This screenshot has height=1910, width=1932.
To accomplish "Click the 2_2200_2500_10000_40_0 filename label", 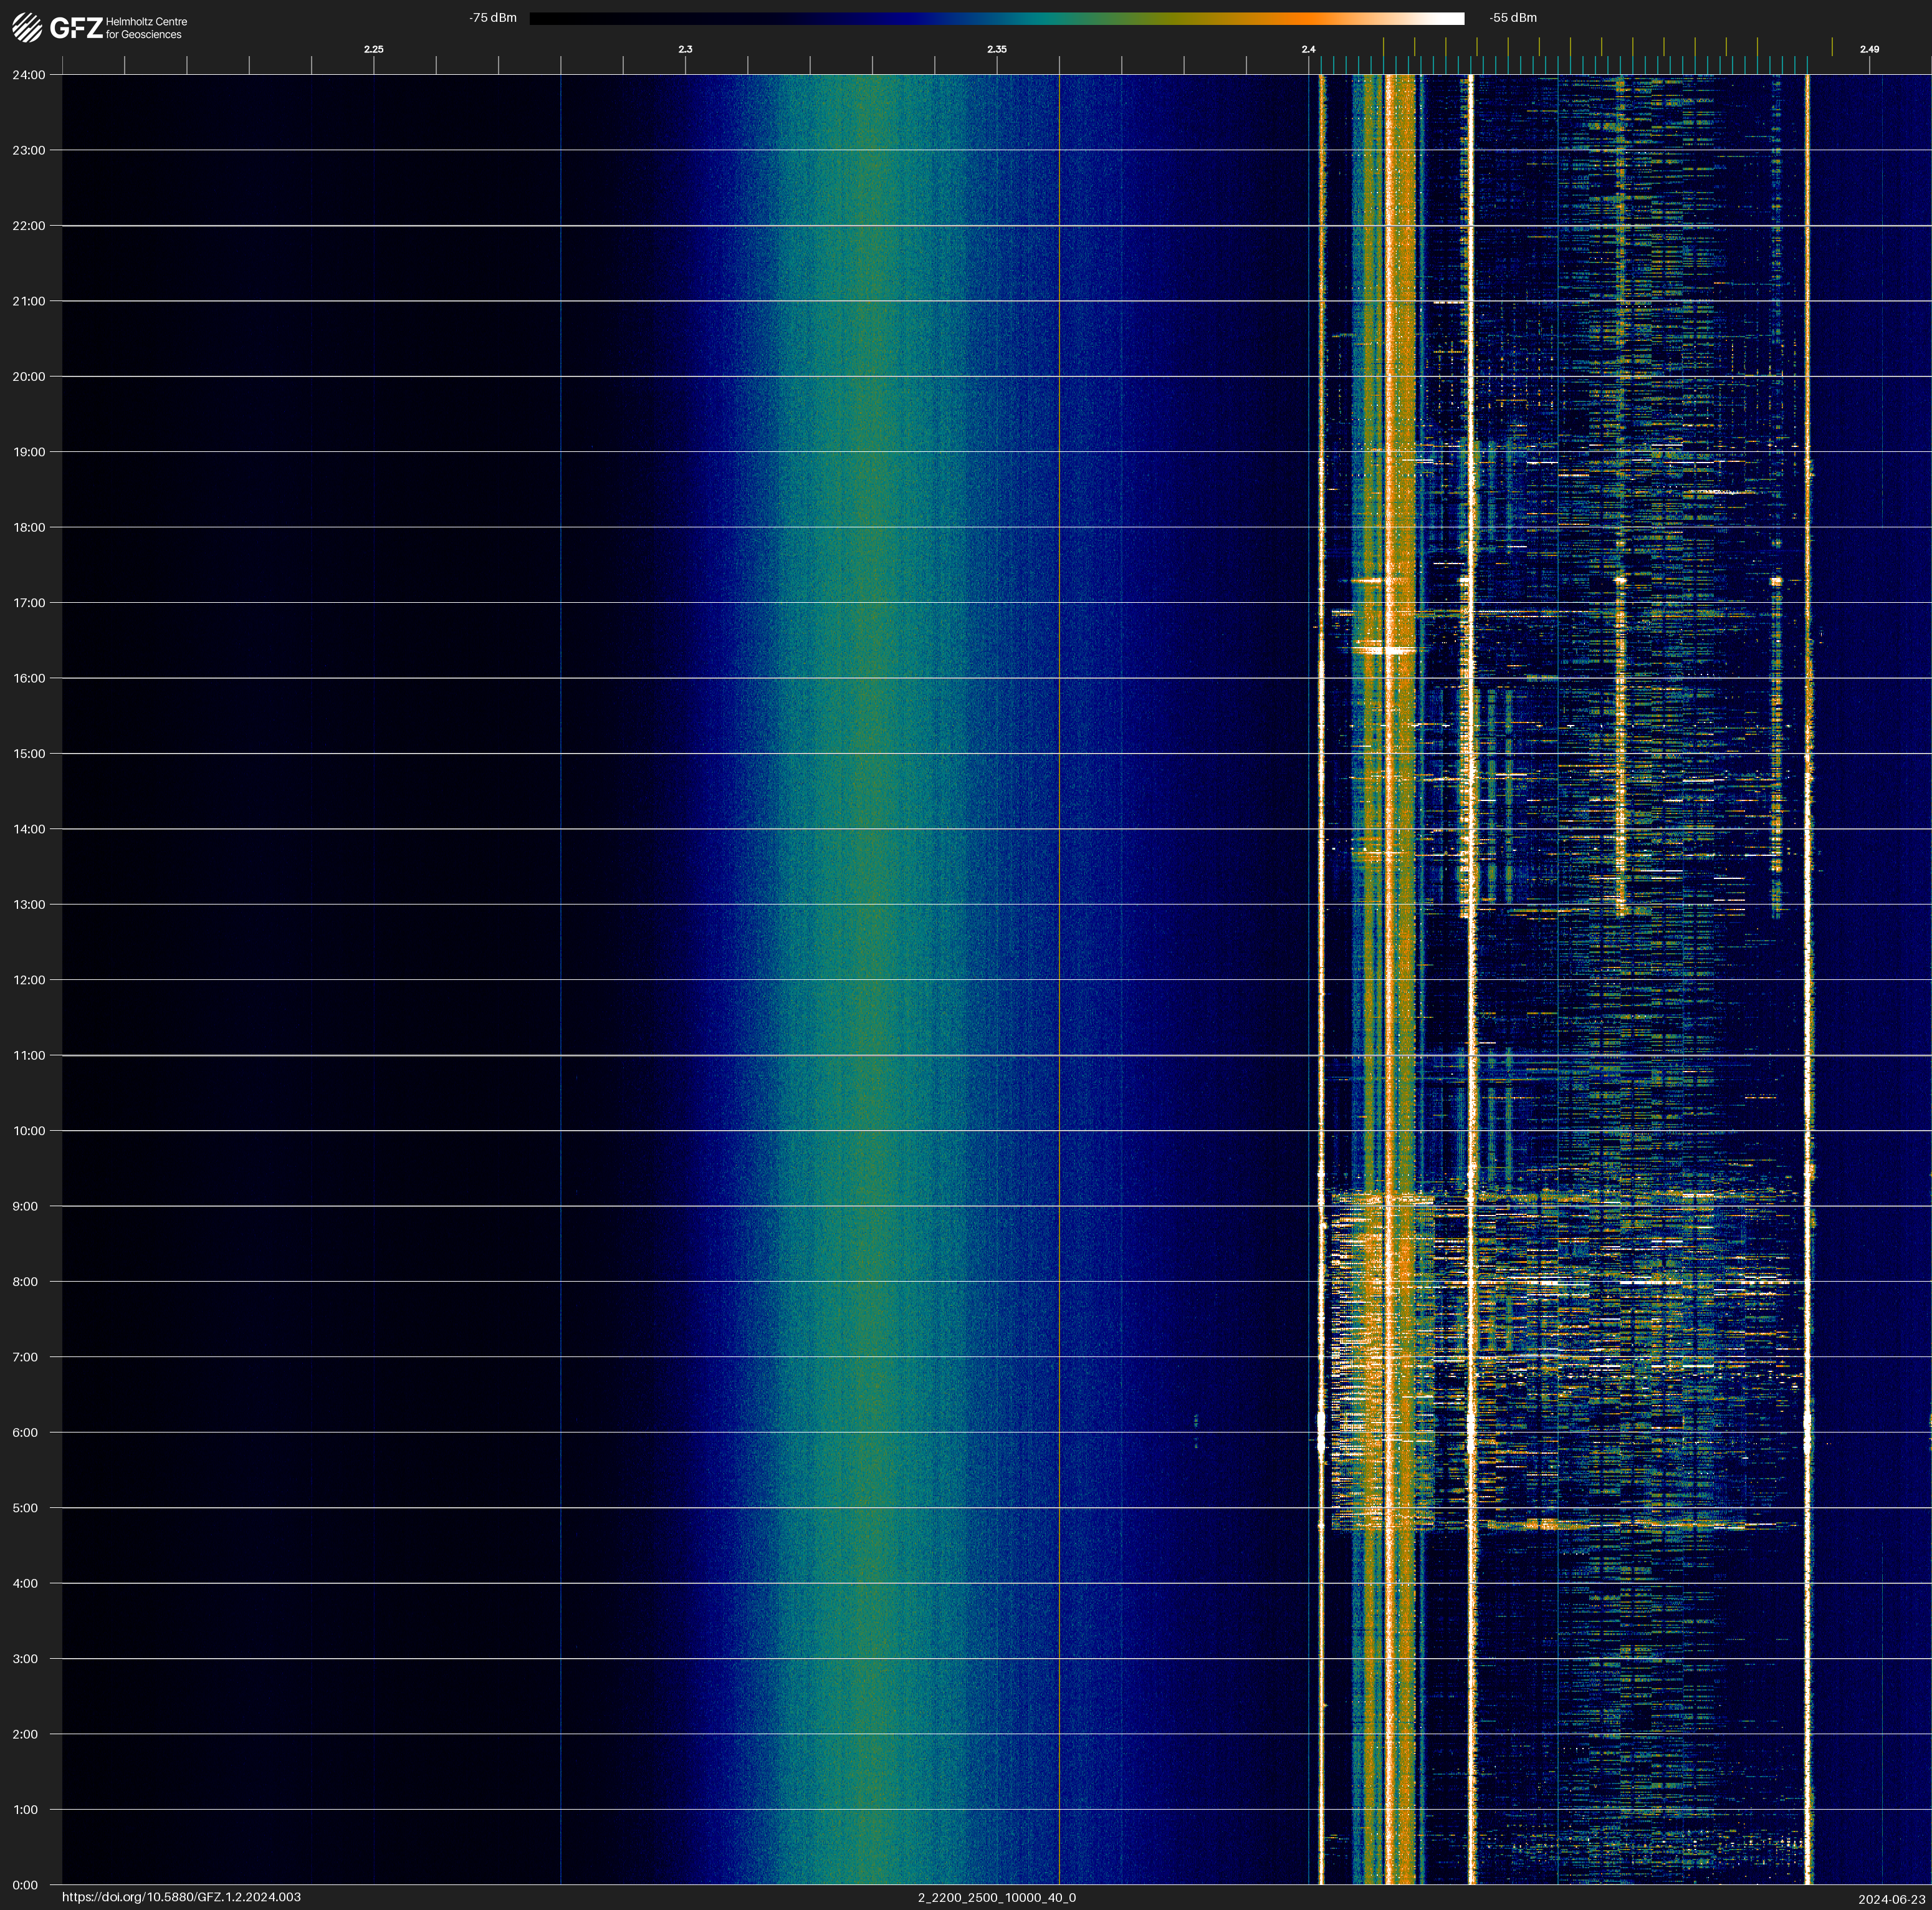I will (x=996, y=1897).
